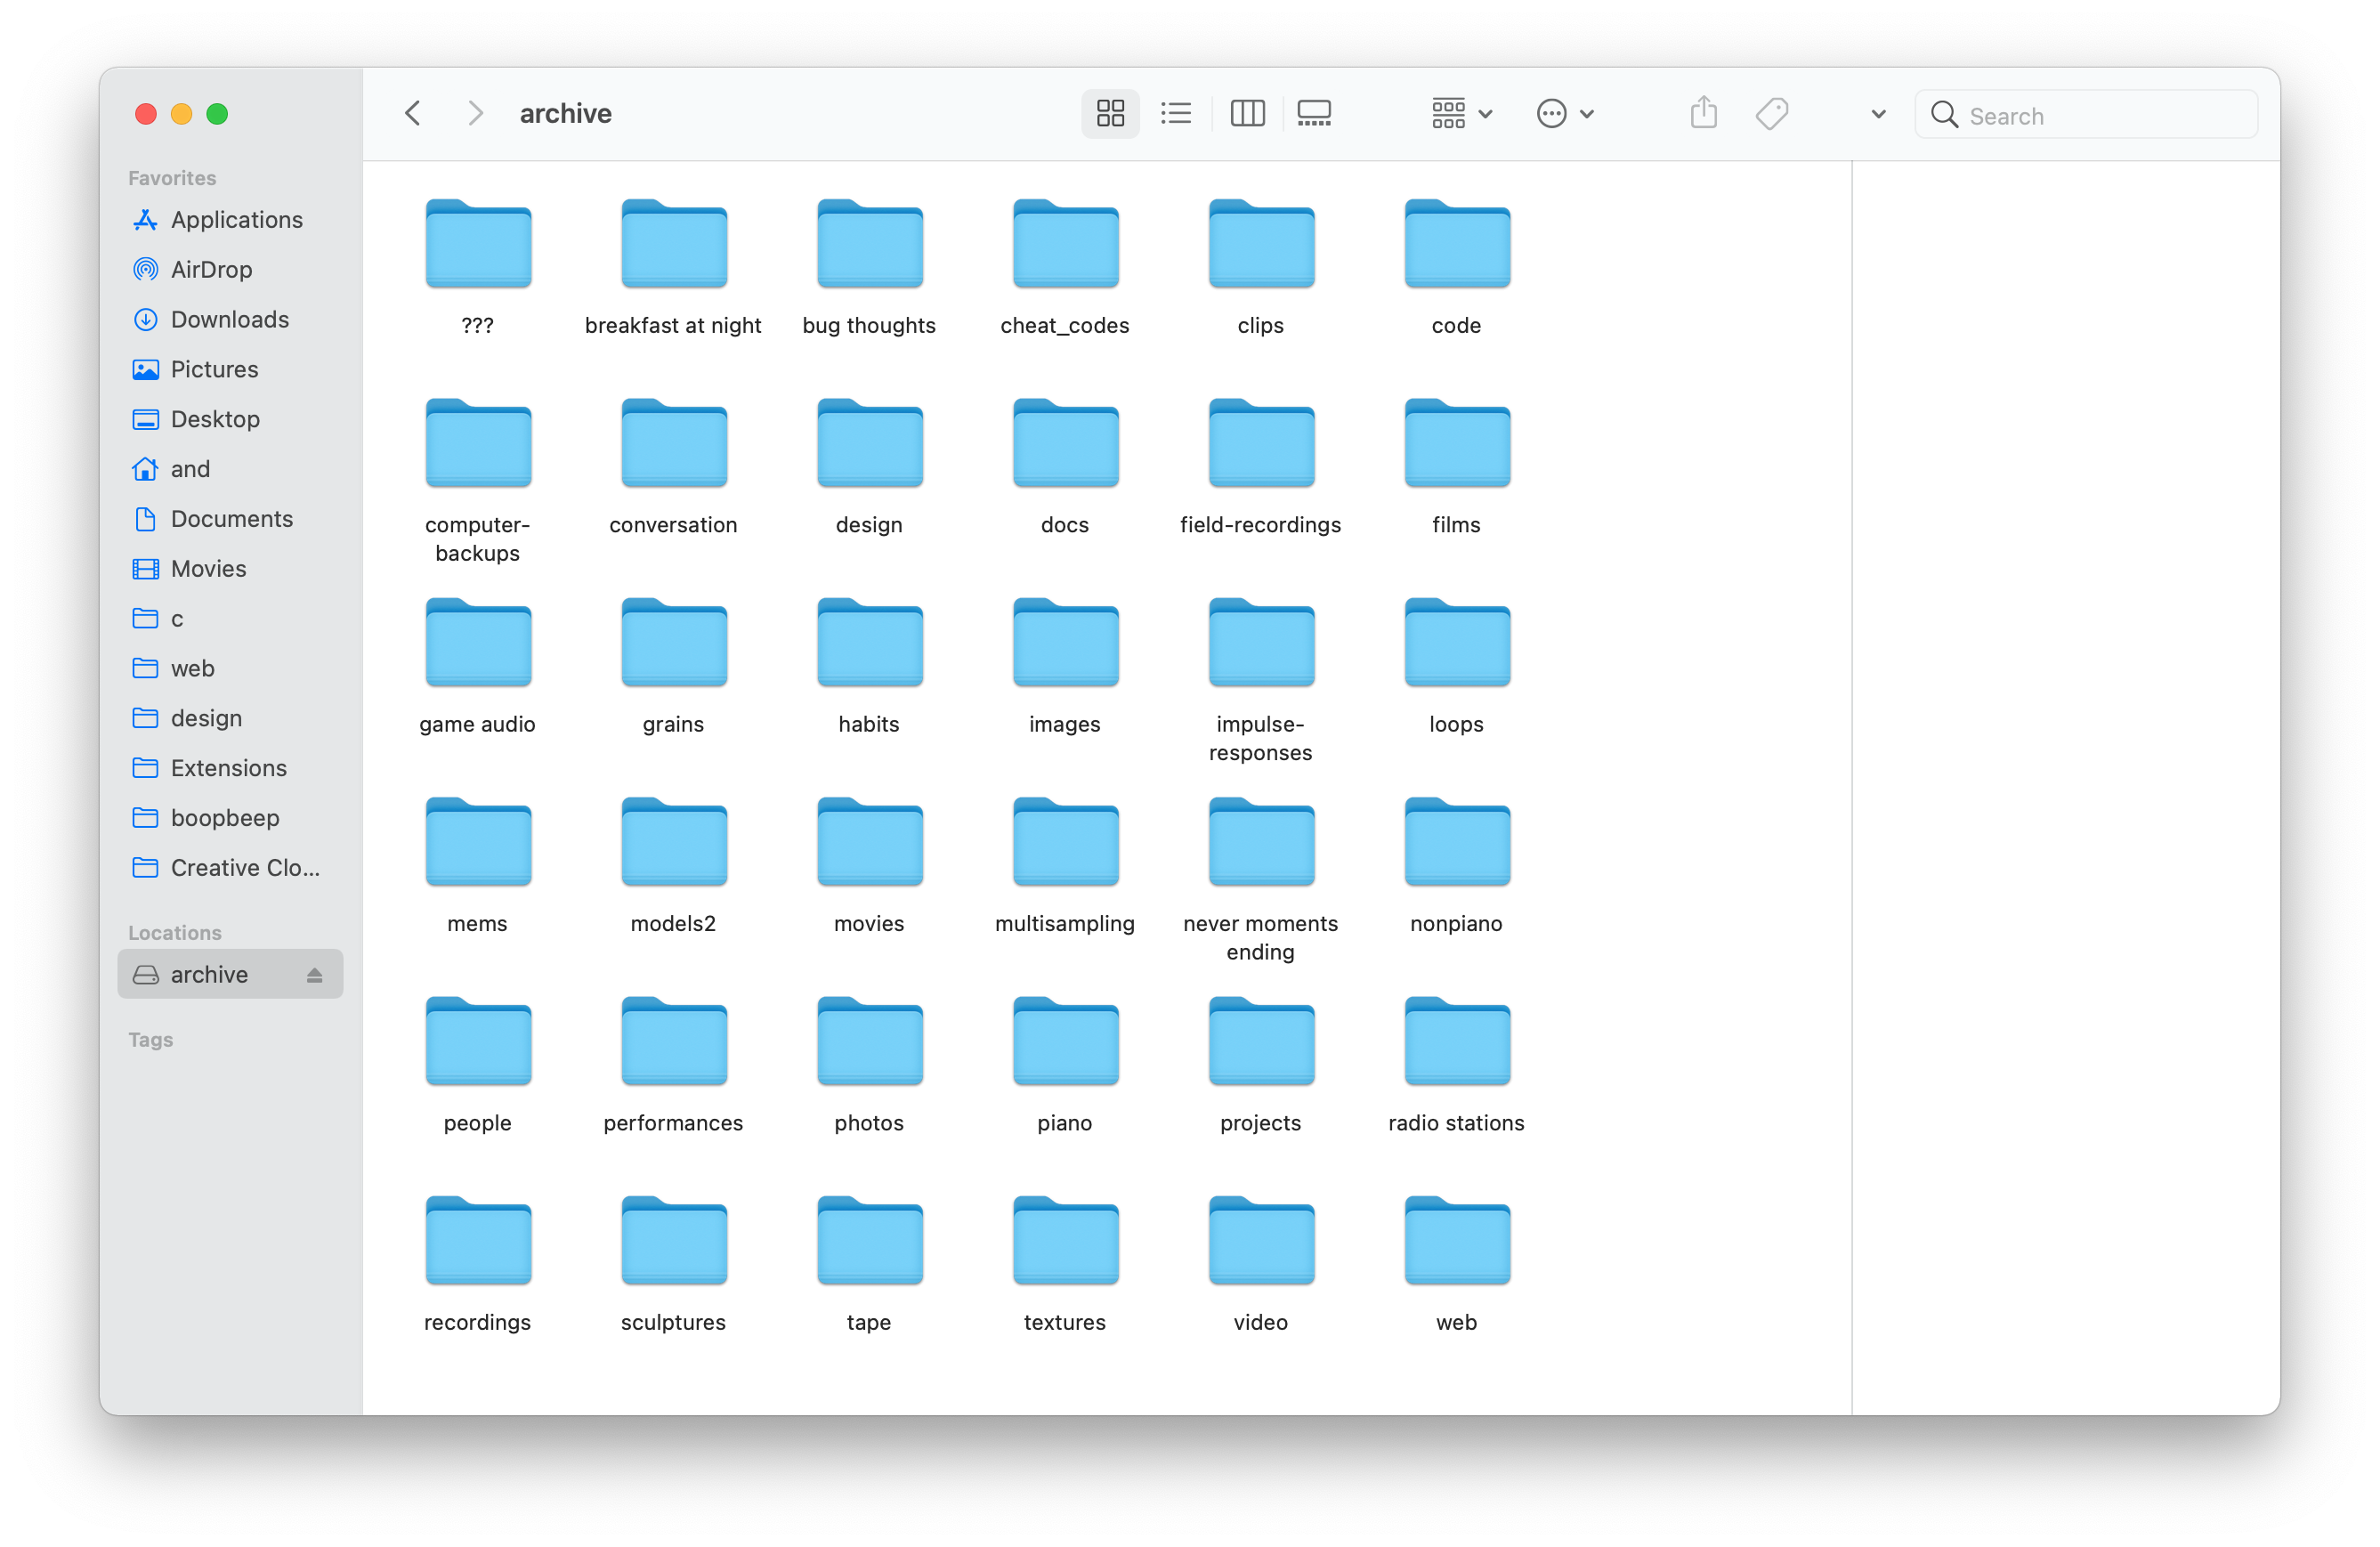Select Downloads in the sidebar
The height and width of the screenshot is (1547, 2380).
[229, 320]
